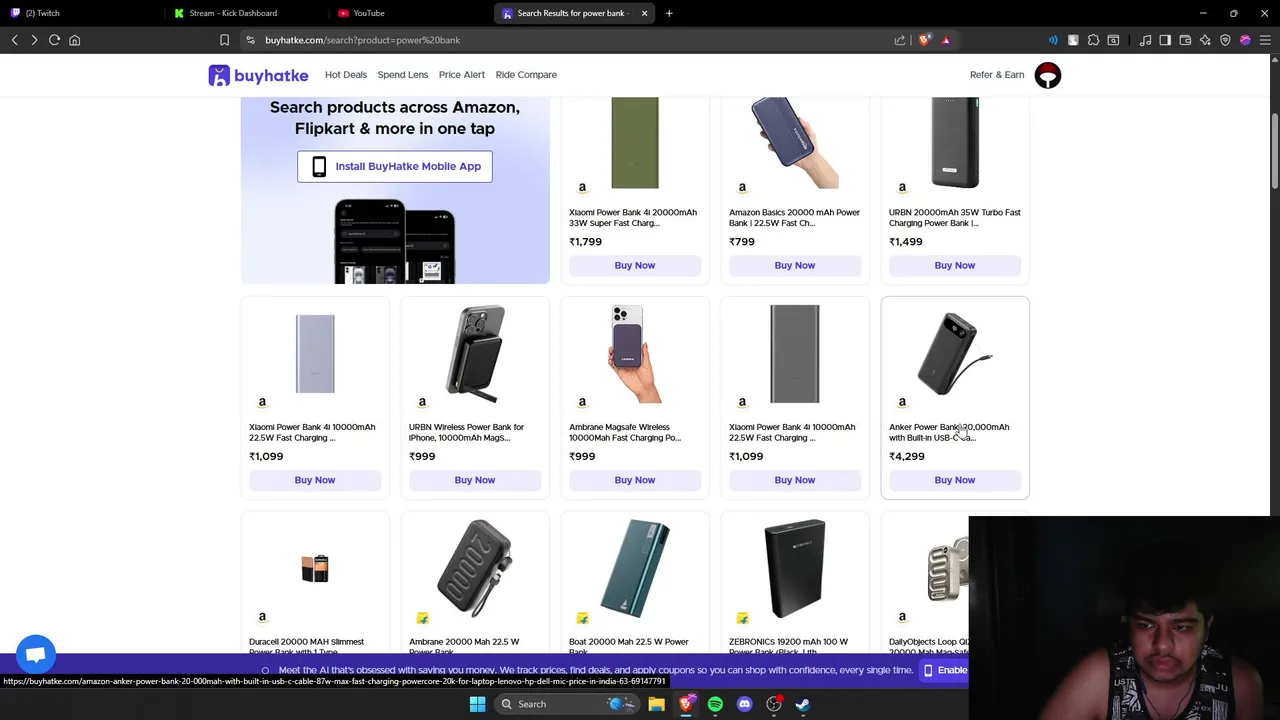The width and height of the screenshot is (1280, 720).
Task: Click the Enable button on bottom banner
Action: click(944, 670)
